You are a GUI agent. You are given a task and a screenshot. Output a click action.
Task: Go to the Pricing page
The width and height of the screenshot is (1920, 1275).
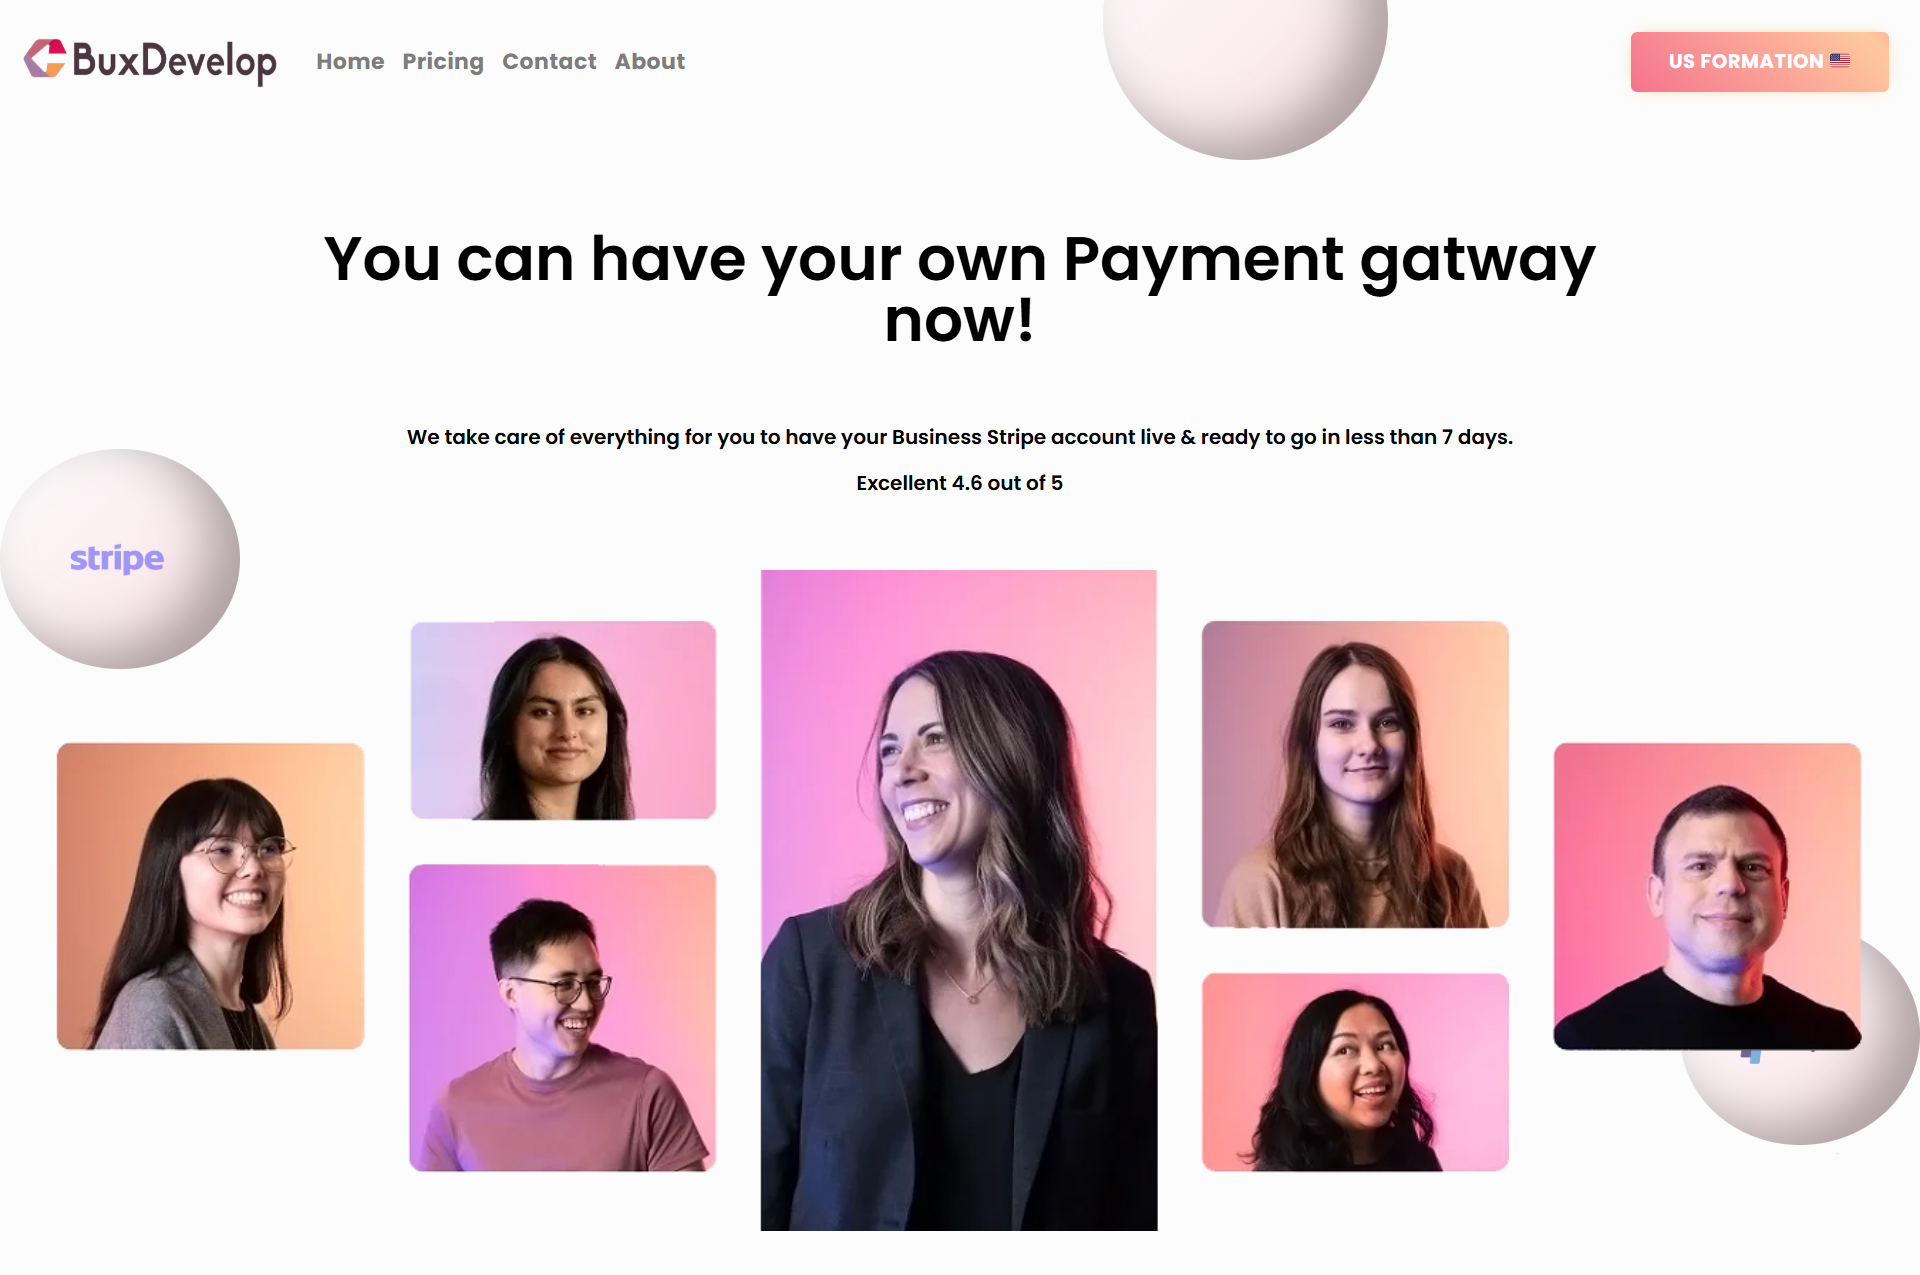pyautogui.click(x=443, y=62)
